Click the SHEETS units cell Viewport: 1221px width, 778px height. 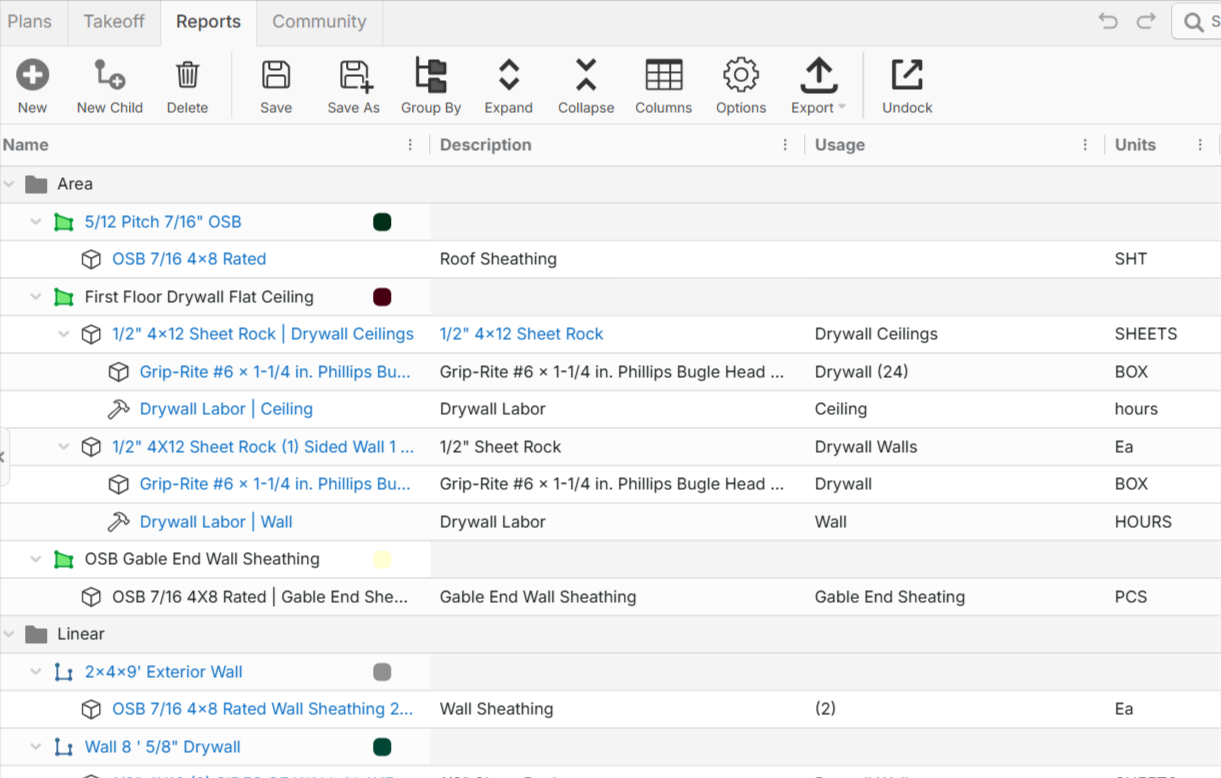click(x=1146, y=334)
